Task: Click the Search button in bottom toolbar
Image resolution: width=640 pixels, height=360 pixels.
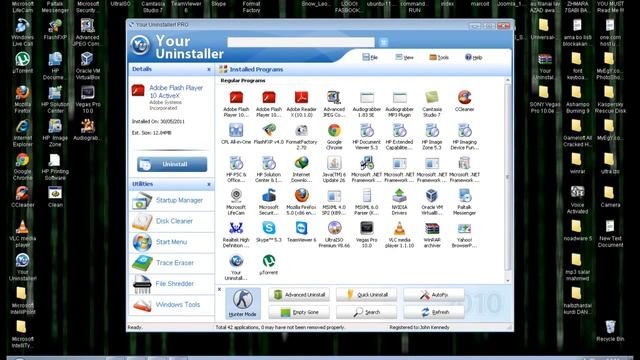Action: 366,312
